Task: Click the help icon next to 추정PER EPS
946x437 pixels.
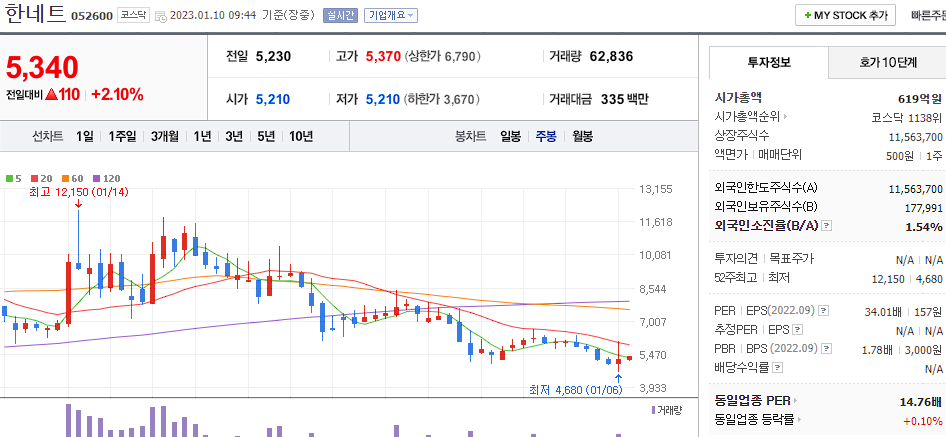Action: pyautogui.click(x=798, y=330)
